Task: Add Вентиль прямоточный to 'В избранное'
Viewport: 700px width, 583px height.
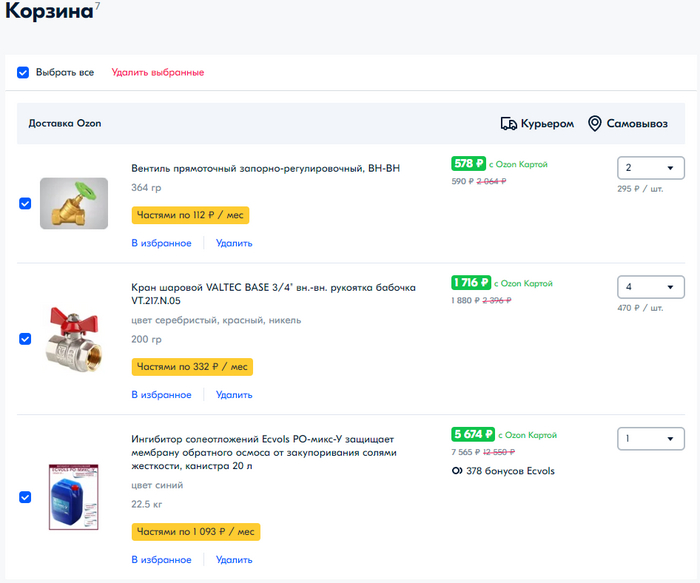Action: [161, 243]
